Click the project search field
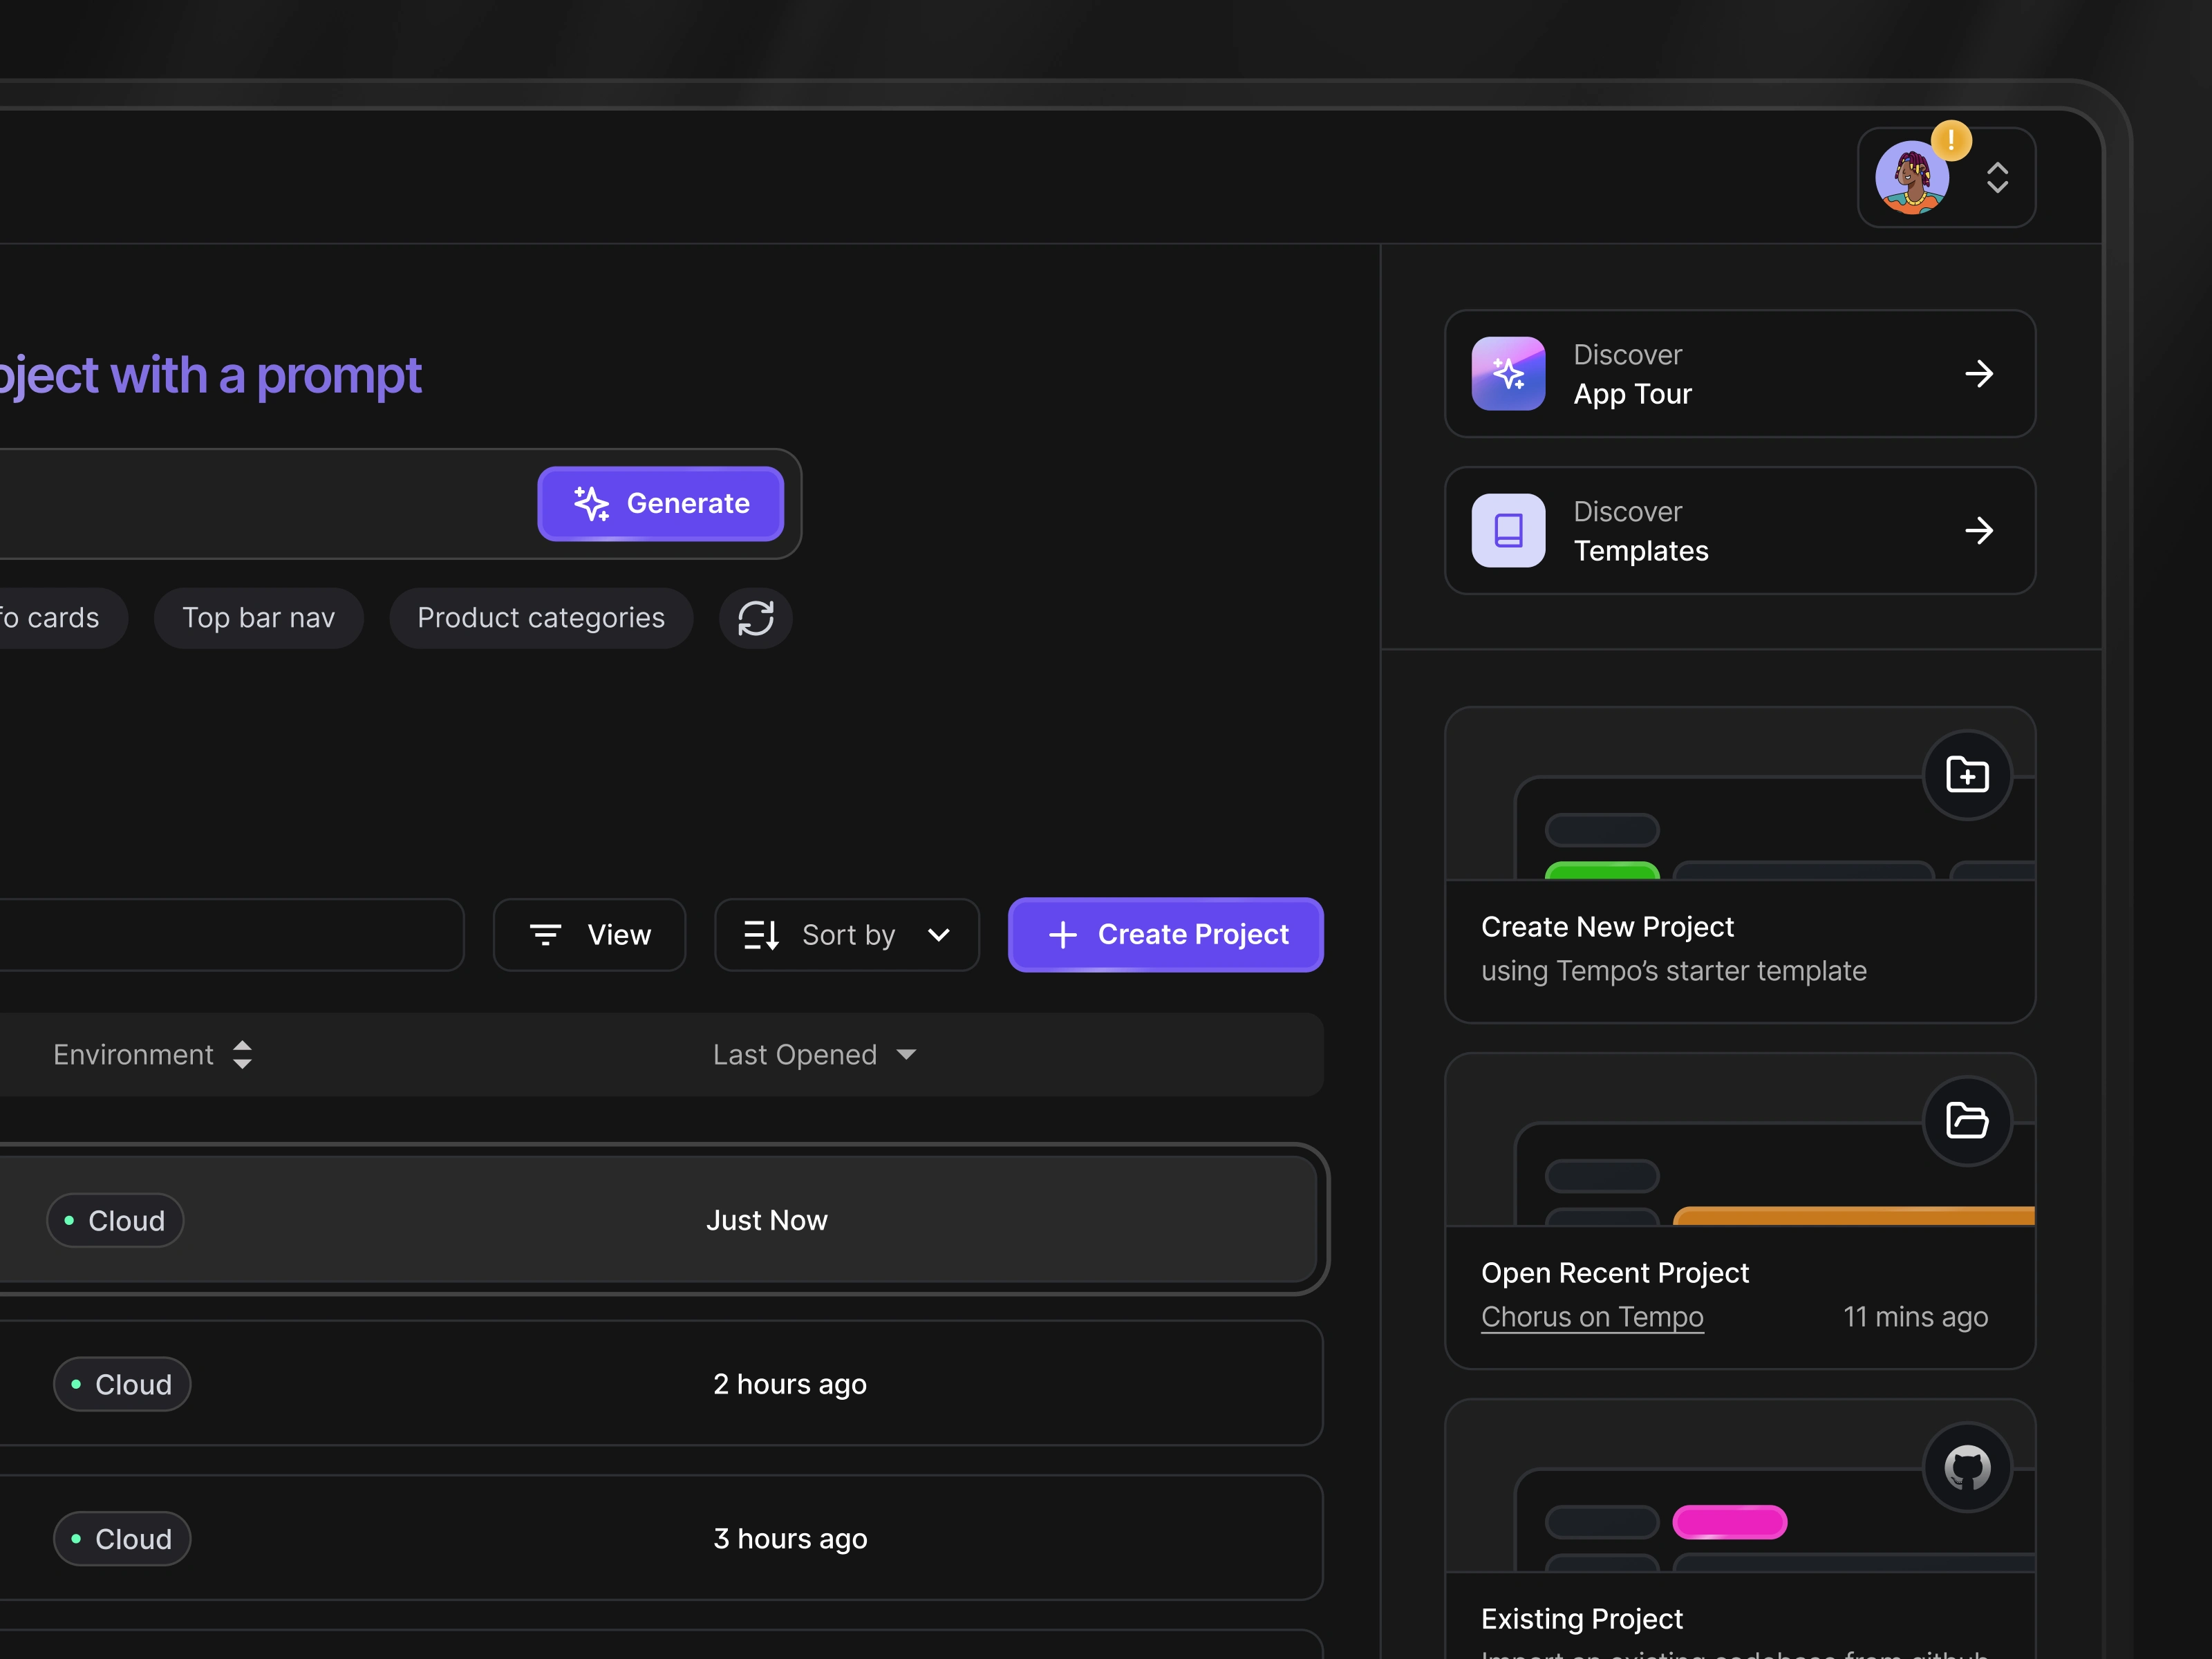 (x=231, y=935)
